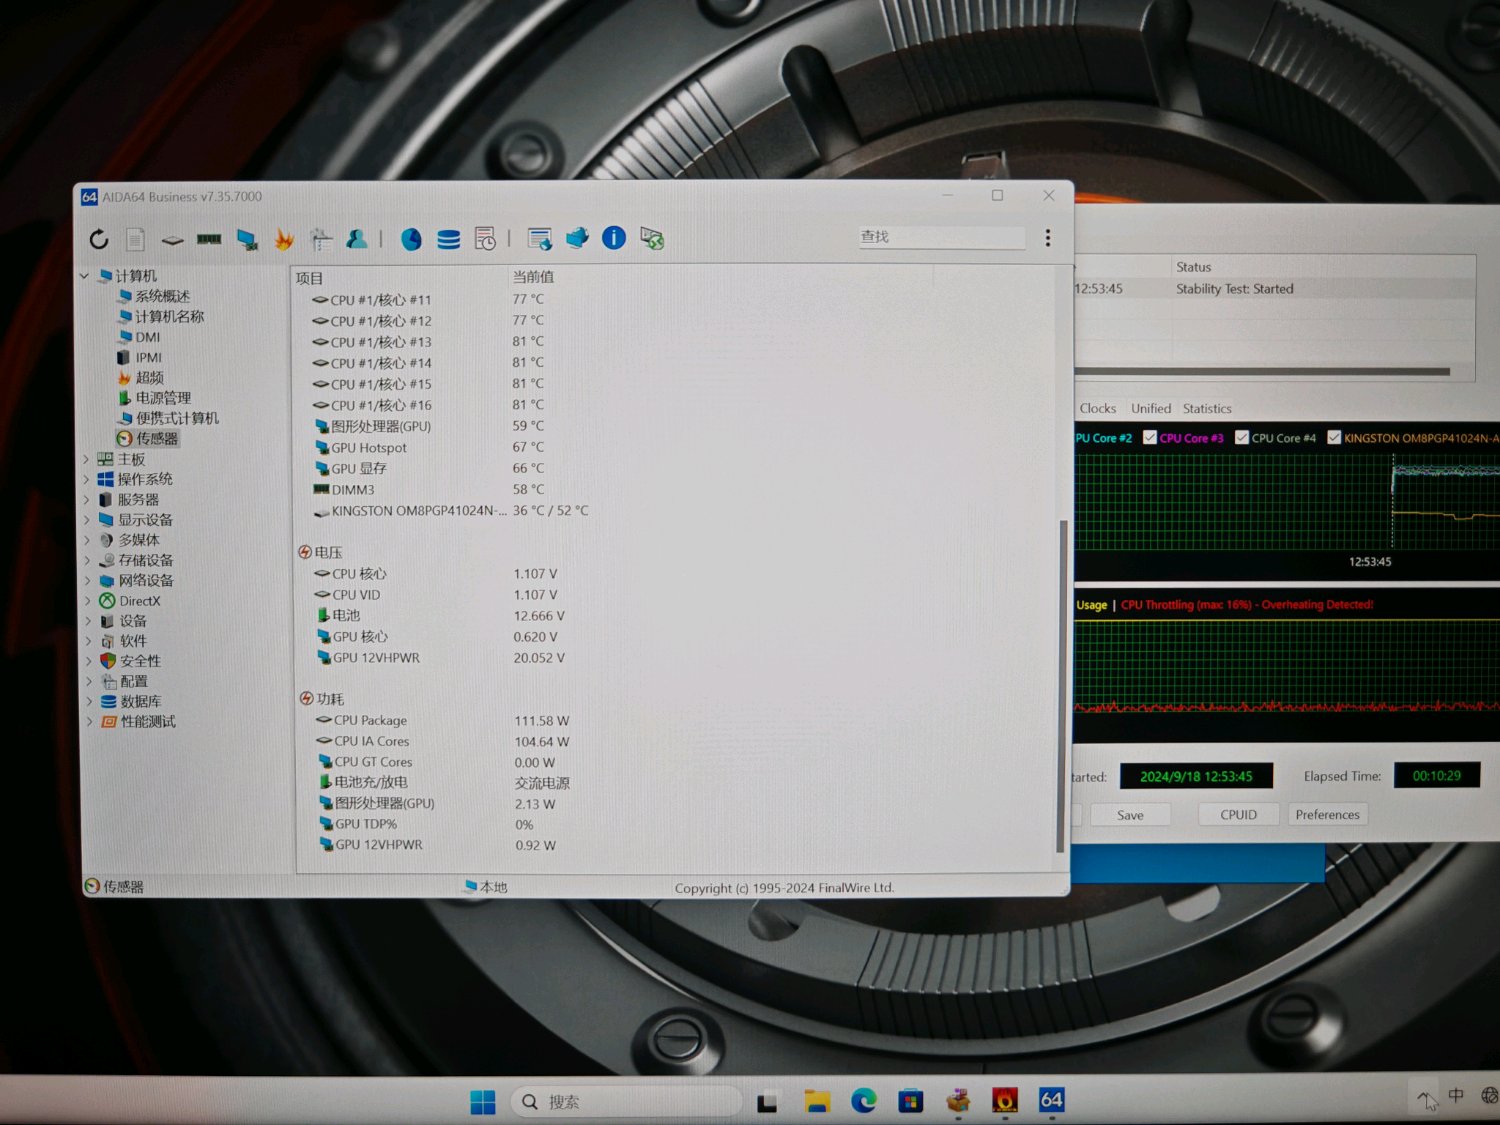Expand the 网络设备 tree node

coord(86,580)
